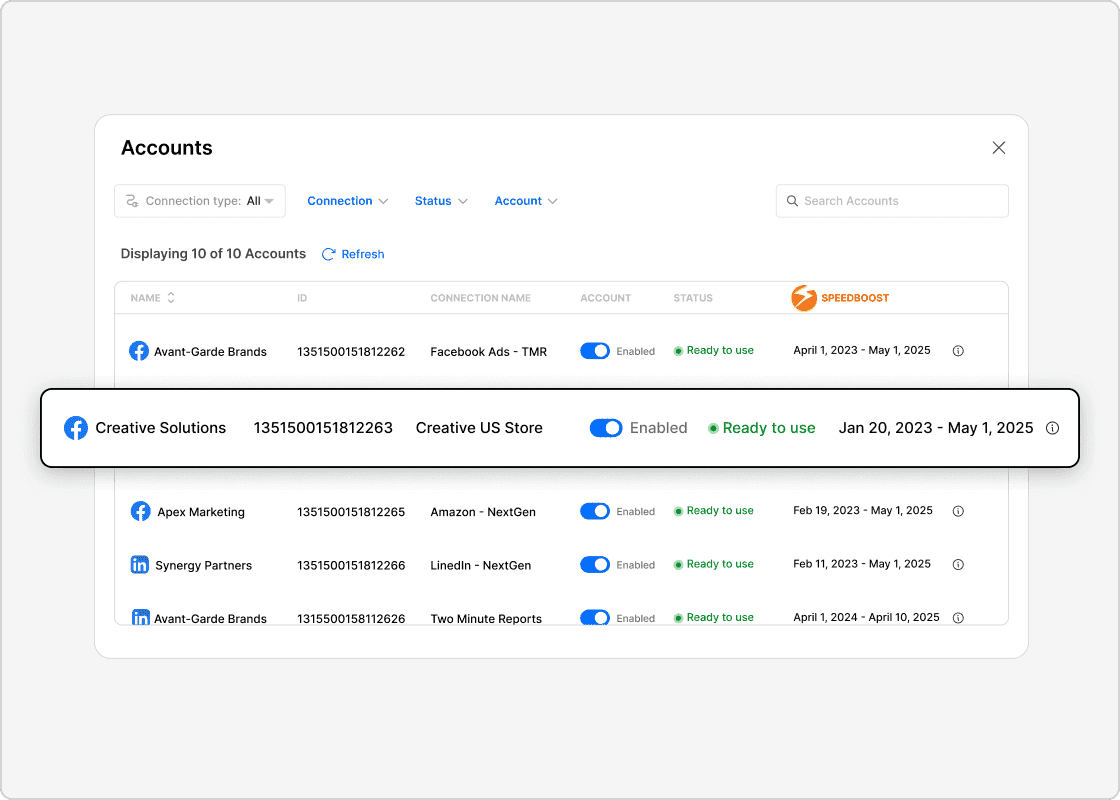Screen dimensions: 1120x800
Task: Click the search magnifier icon in Search Accounts
Action: tap(793, 201)
